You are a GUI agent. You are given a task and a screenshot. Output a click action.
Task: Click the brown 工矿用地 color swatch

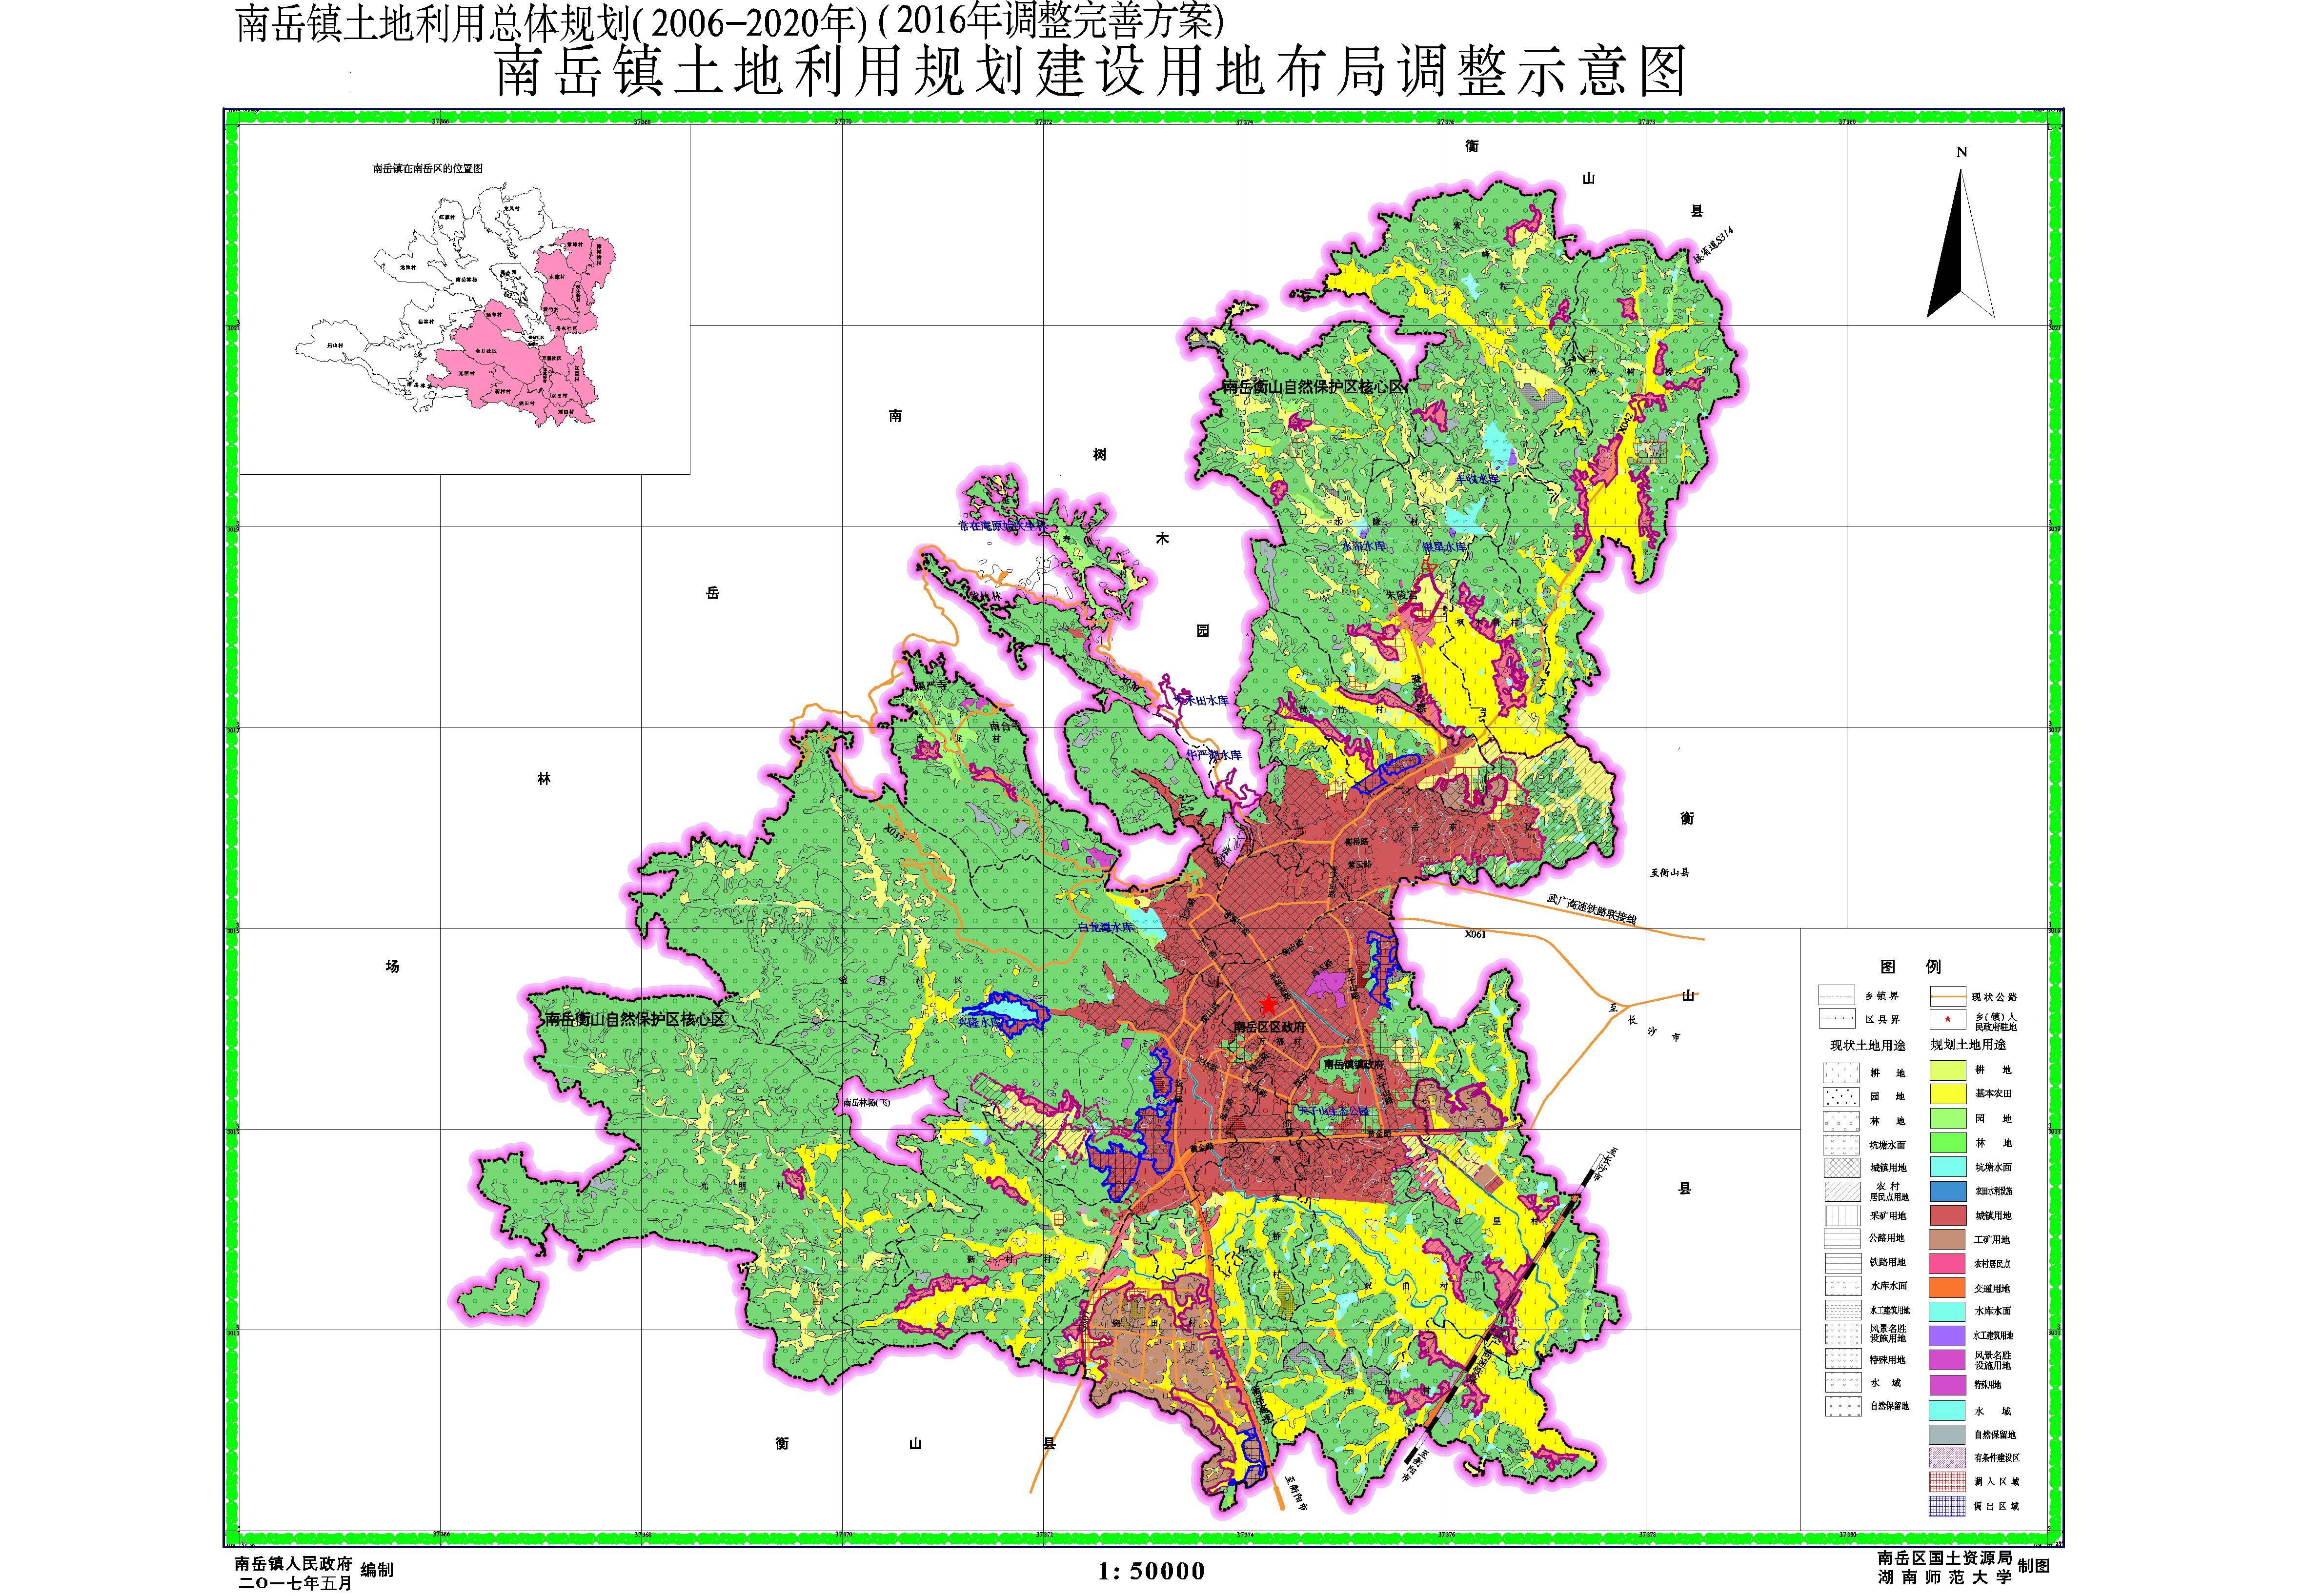pyautogui.click(x=1947, y=1239)
